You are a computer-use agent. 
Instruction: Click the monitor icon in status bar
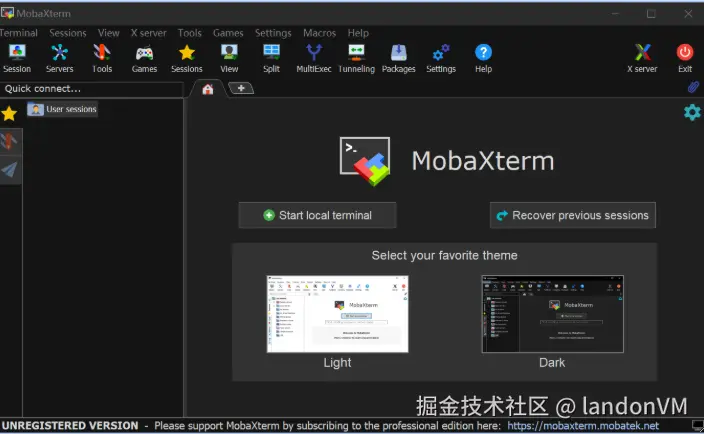pyautogui.click(x=697, y=425)
